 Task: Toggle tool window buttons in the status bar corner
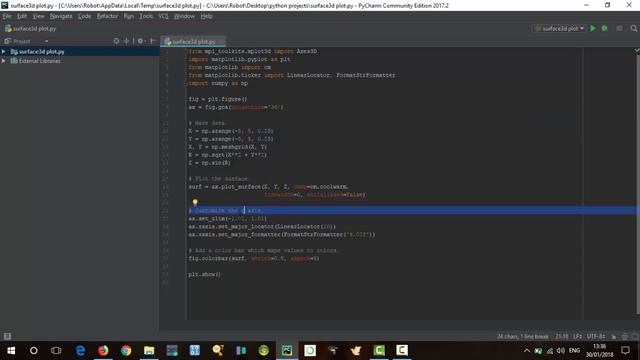click(7, 336)
